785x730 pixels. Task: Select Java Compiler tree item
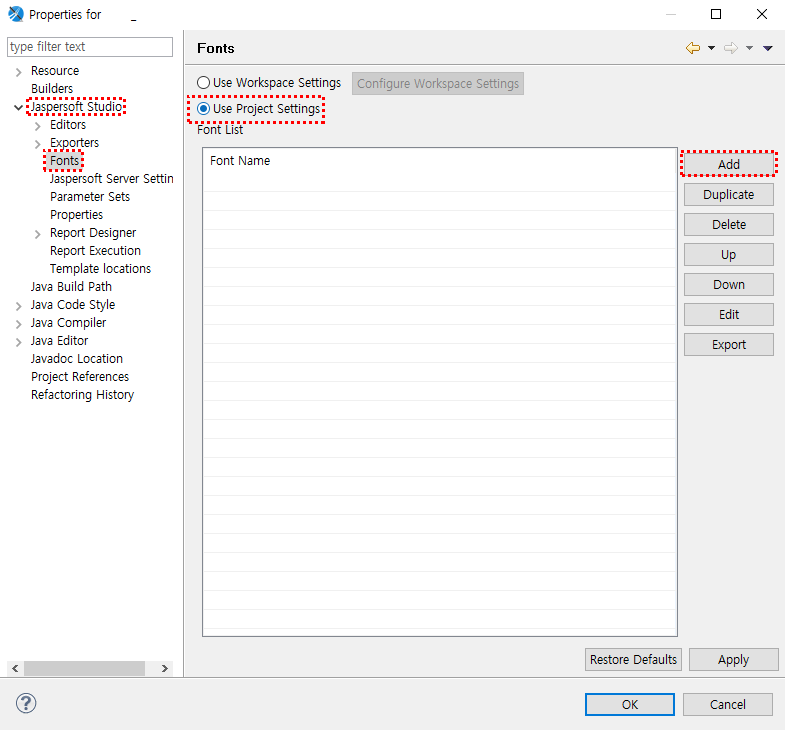(x=69, y=323)
